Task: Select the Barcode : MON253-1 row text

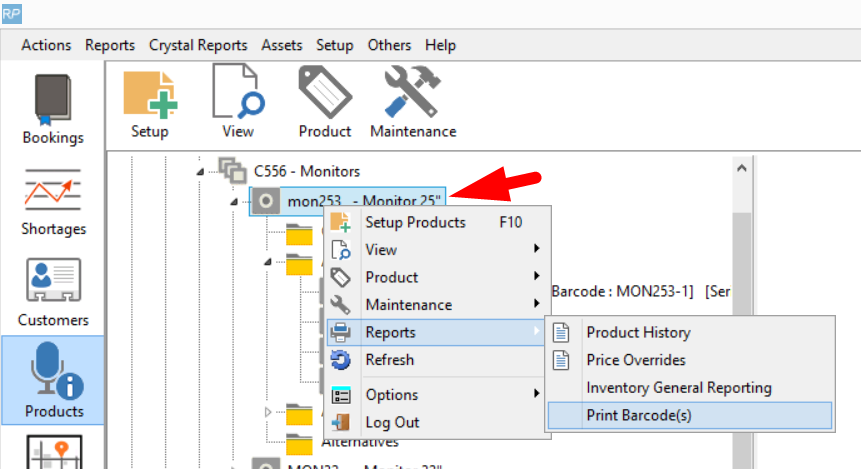Action: pyautogui.click(x=623, y=292)
